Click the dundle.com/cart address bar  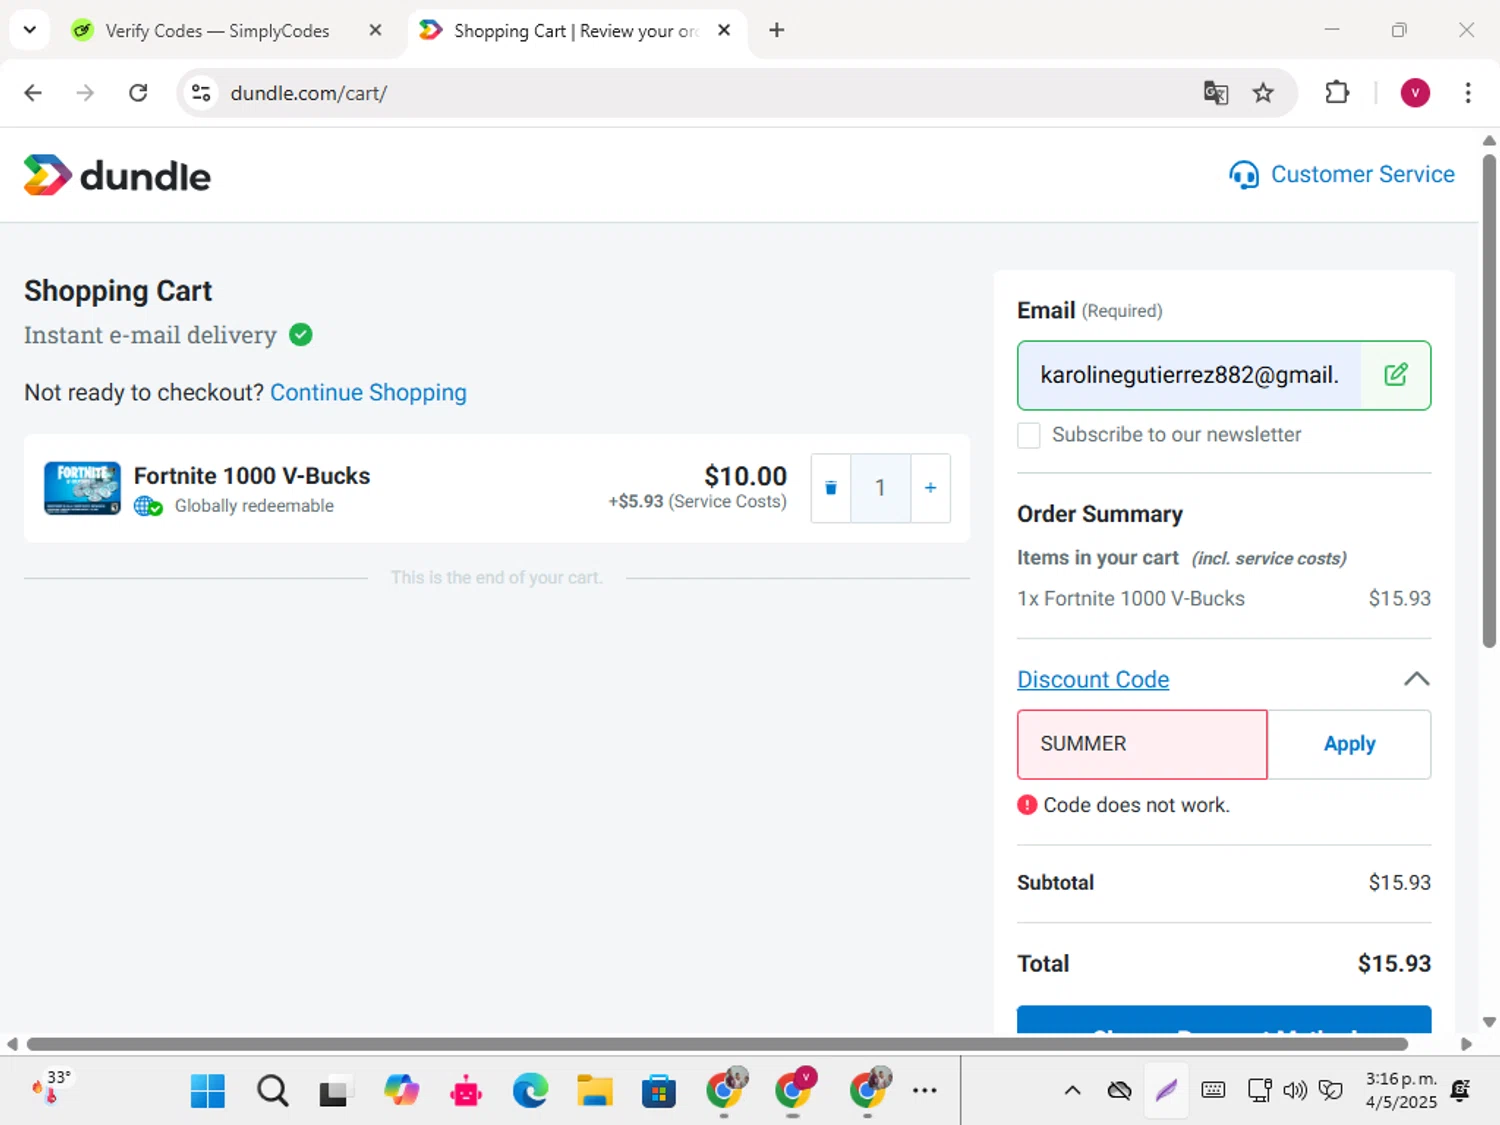click(x=700, y=93)
